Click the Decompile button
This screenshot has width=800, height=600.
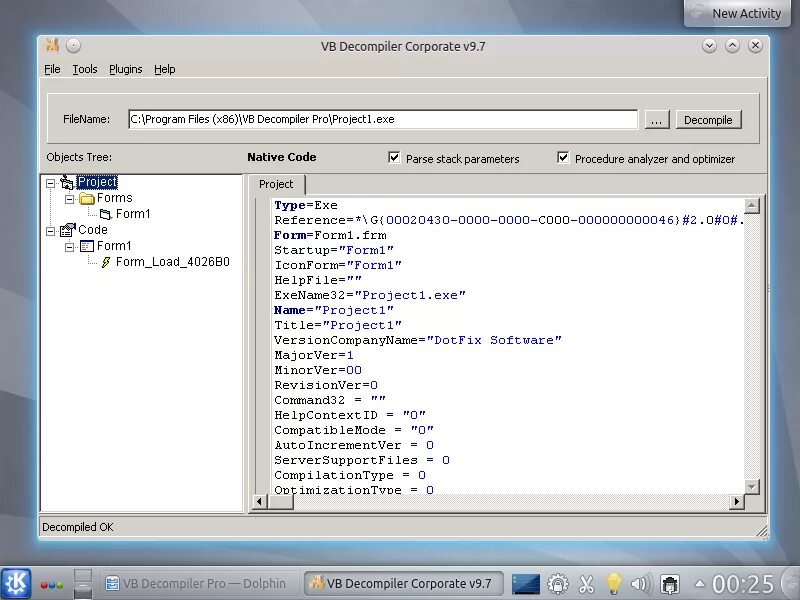pyautogui.click(x=708, y=120)
